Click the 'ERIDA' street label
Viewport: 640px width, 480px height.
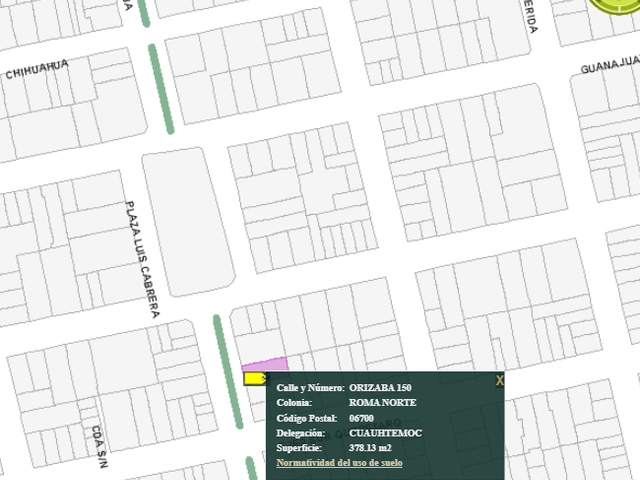coord(531,17)
